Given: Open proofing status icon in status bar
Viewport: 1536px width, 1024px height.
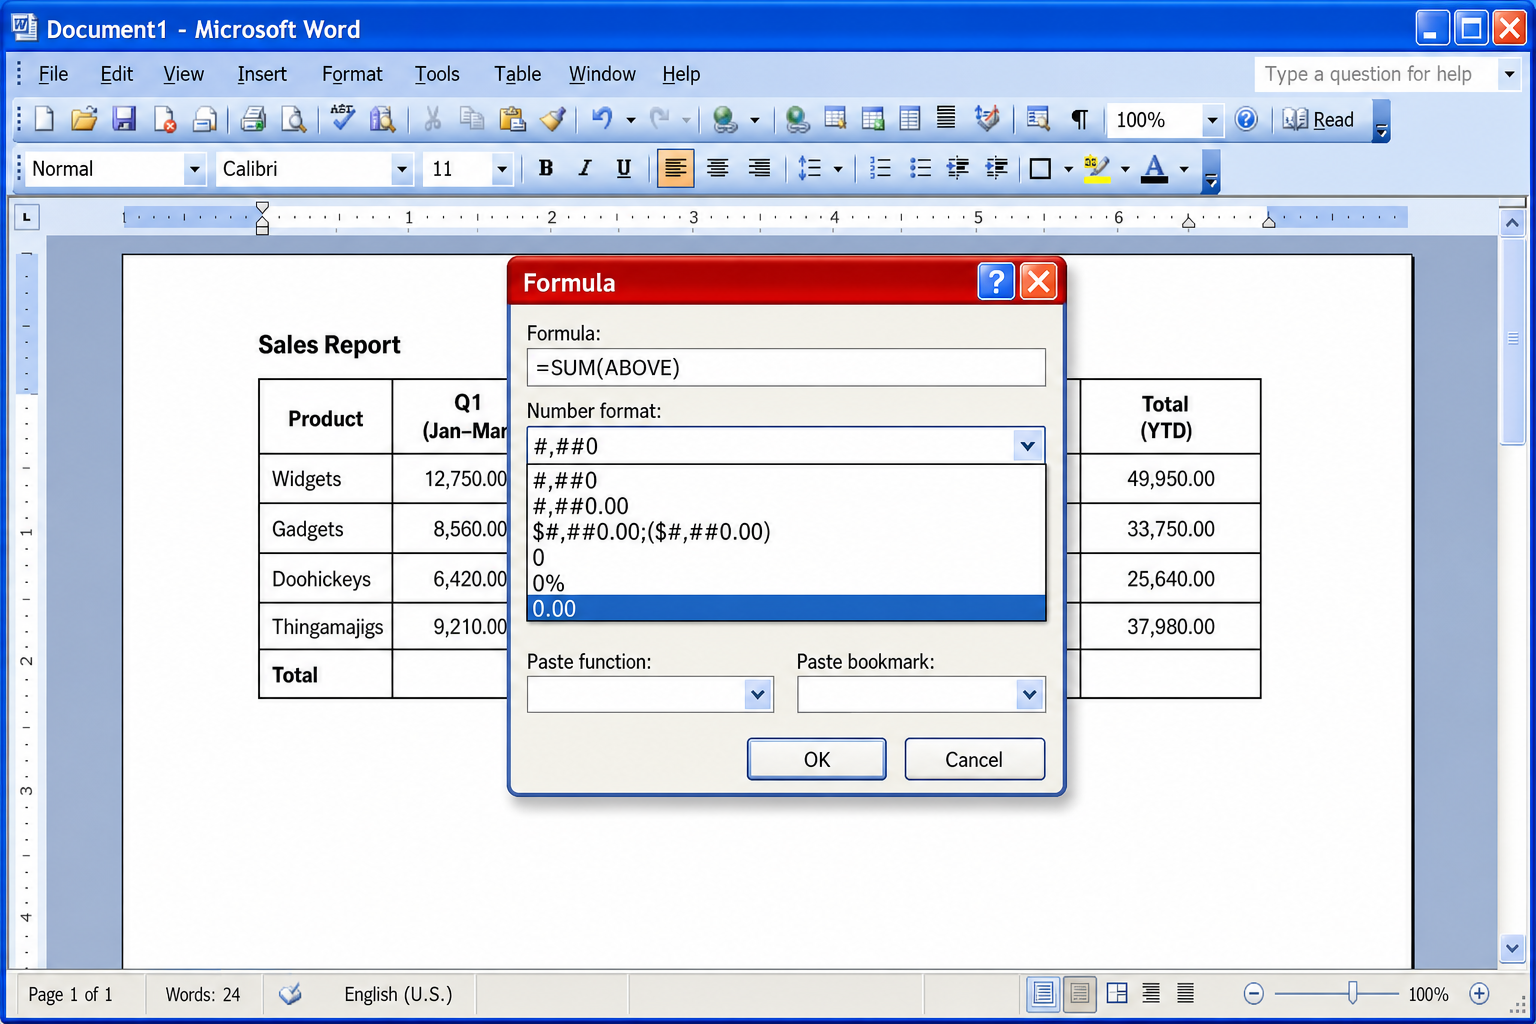Looking at the screenshot, I should (x=290, y=994).
